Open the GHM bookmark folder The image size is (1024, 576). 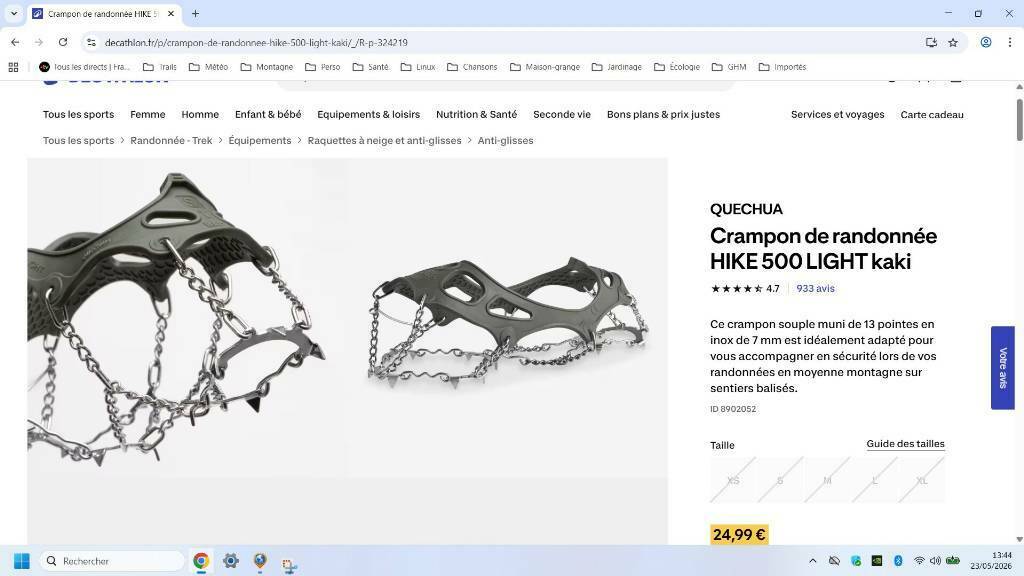point(729,67)
